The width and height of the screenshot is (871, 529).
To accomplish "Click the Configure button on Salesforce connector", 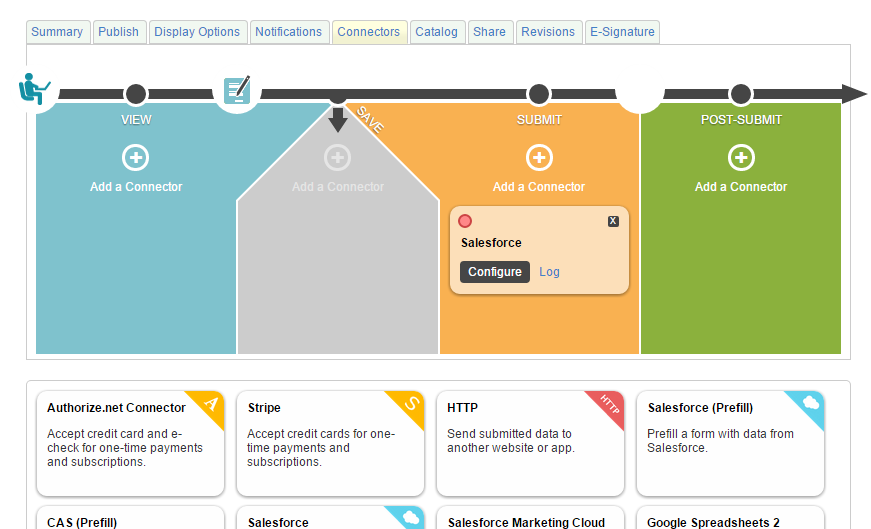I will (x=495, y=272).
